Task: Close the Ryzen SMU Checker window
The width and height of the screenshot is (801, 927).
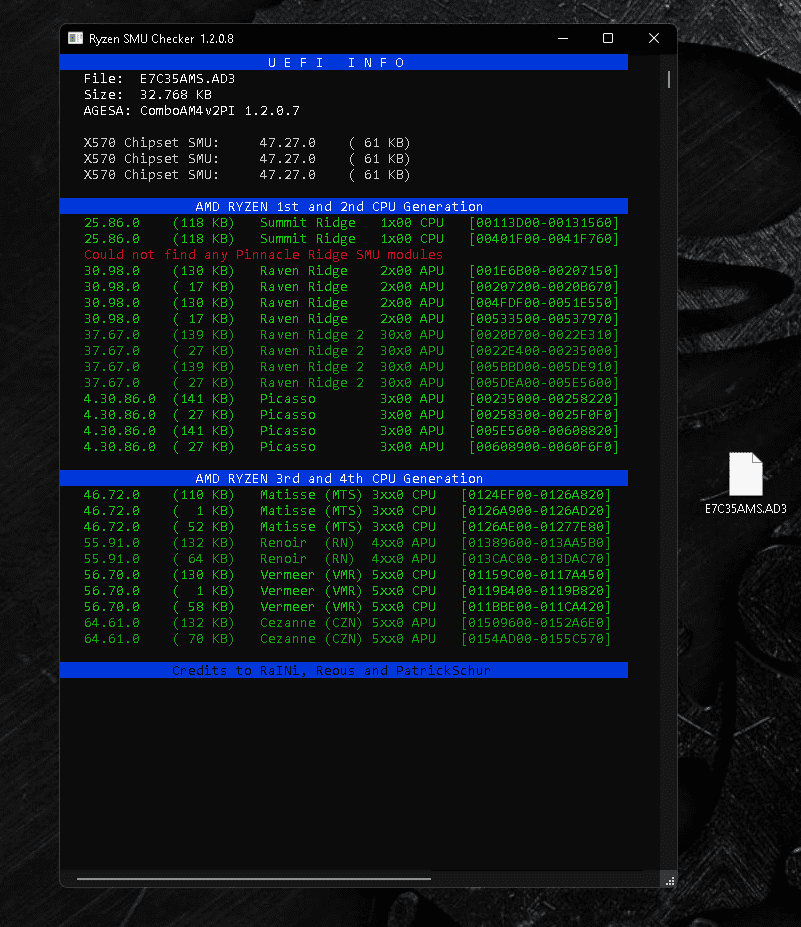Action: [x=653, y=38]
